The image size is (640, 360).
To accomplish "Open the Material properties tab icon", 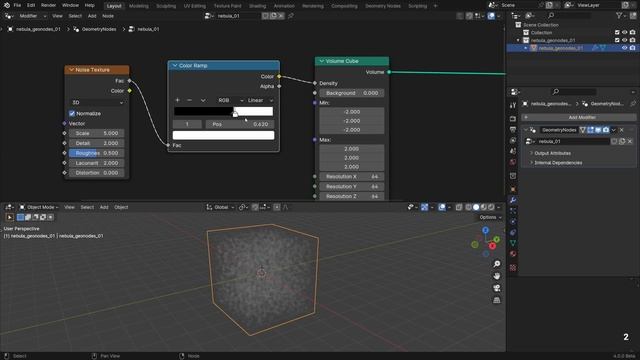I will (513, 254).
